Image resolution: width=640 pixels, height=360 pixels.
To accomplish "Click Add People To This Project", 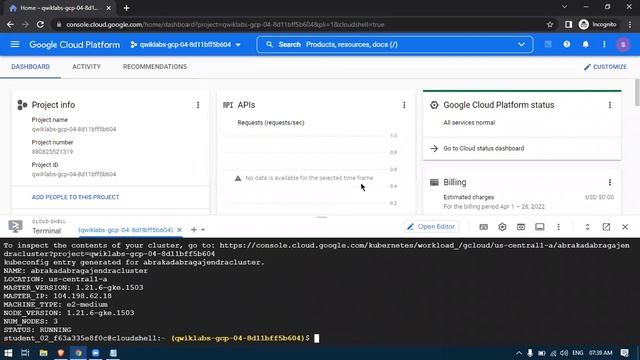I will (76, 197).
